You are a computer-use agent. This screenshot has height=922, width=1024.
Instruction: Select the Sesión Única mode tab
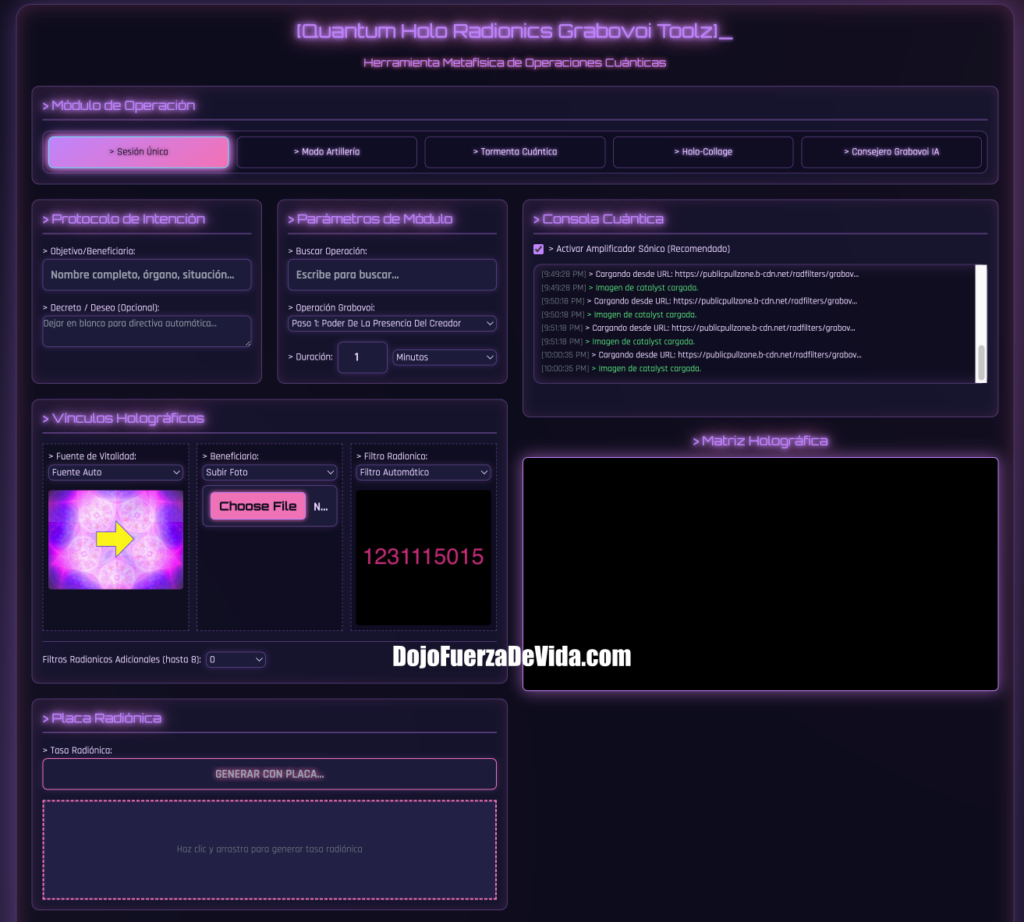tap(138, 151)
